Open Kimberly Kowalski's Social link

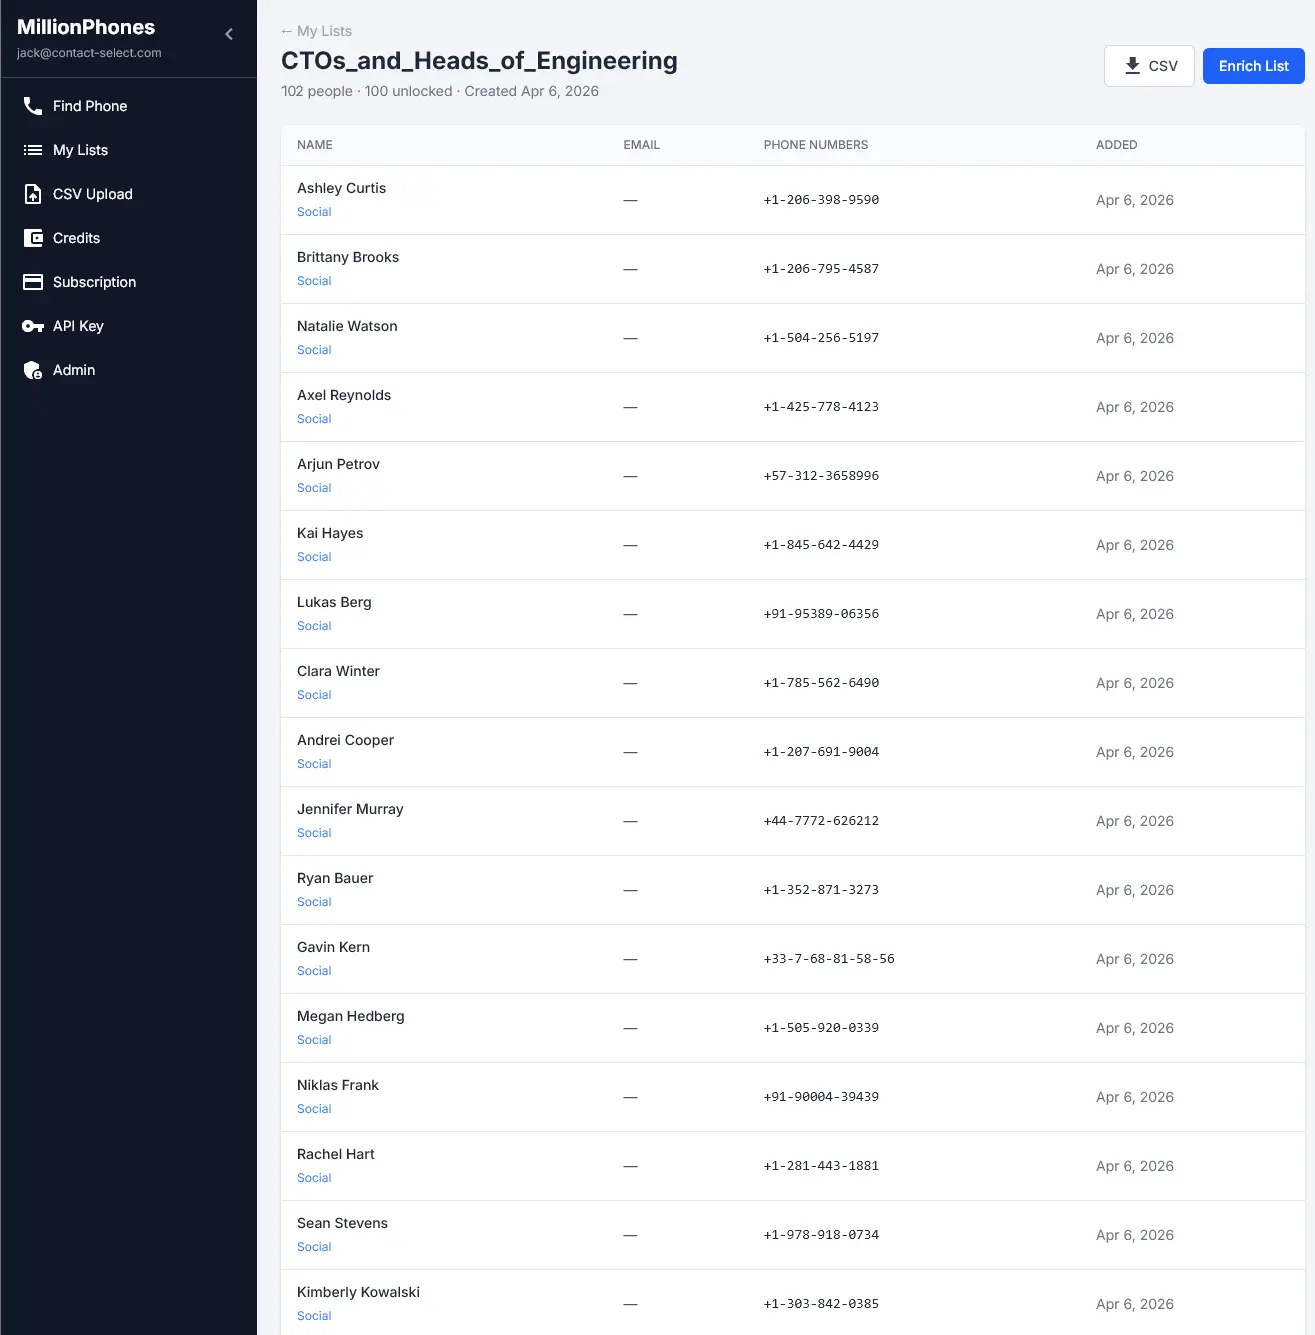314,1316
